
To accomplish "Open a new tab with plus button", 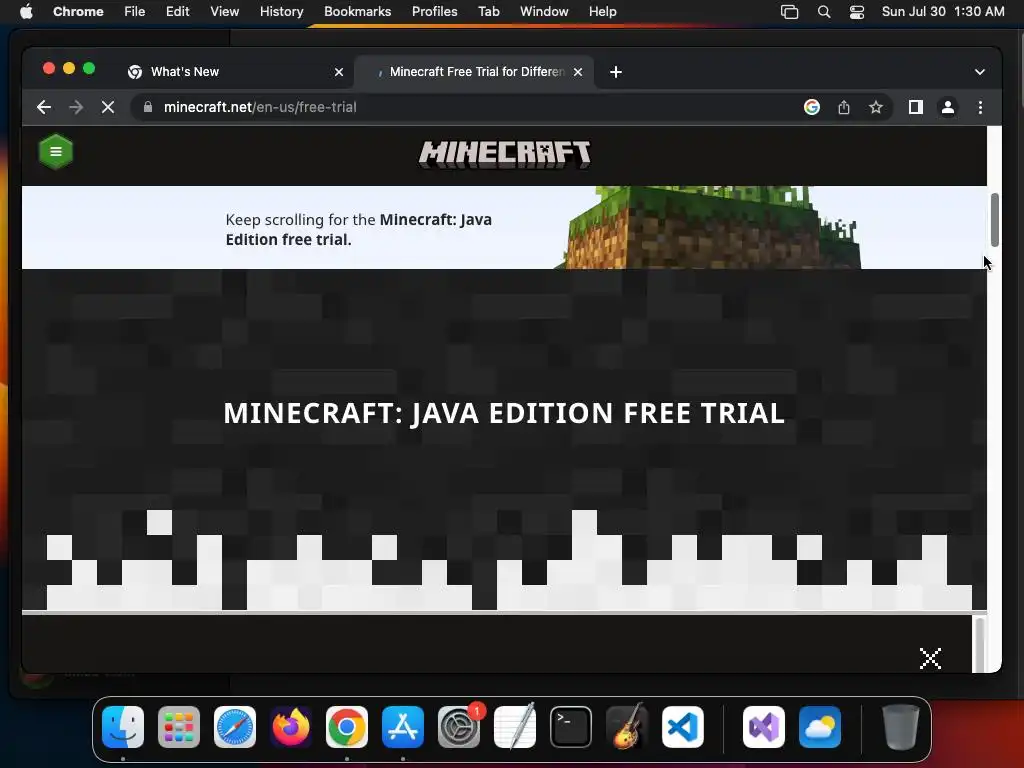I will 616,72.
